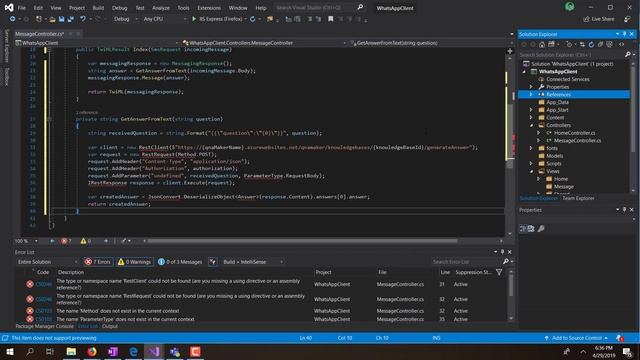The width and height of the screenshot is (640, 360).
Task: Click the notification icon in status bar corner
Action: [620, 338]
